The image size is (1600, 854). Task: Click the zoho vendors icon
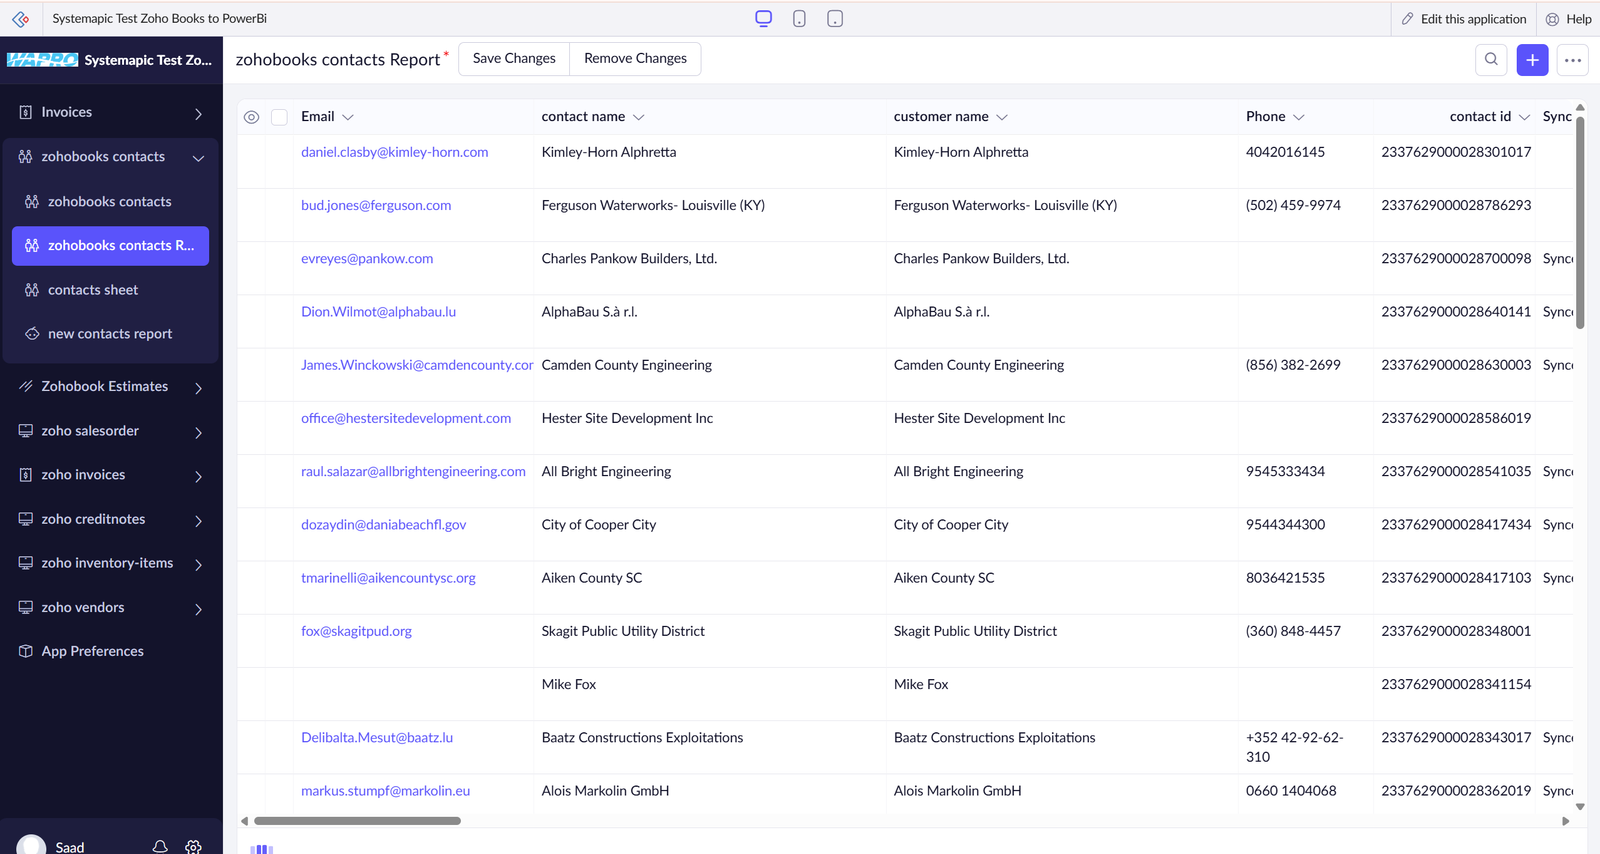coord(26,607)
